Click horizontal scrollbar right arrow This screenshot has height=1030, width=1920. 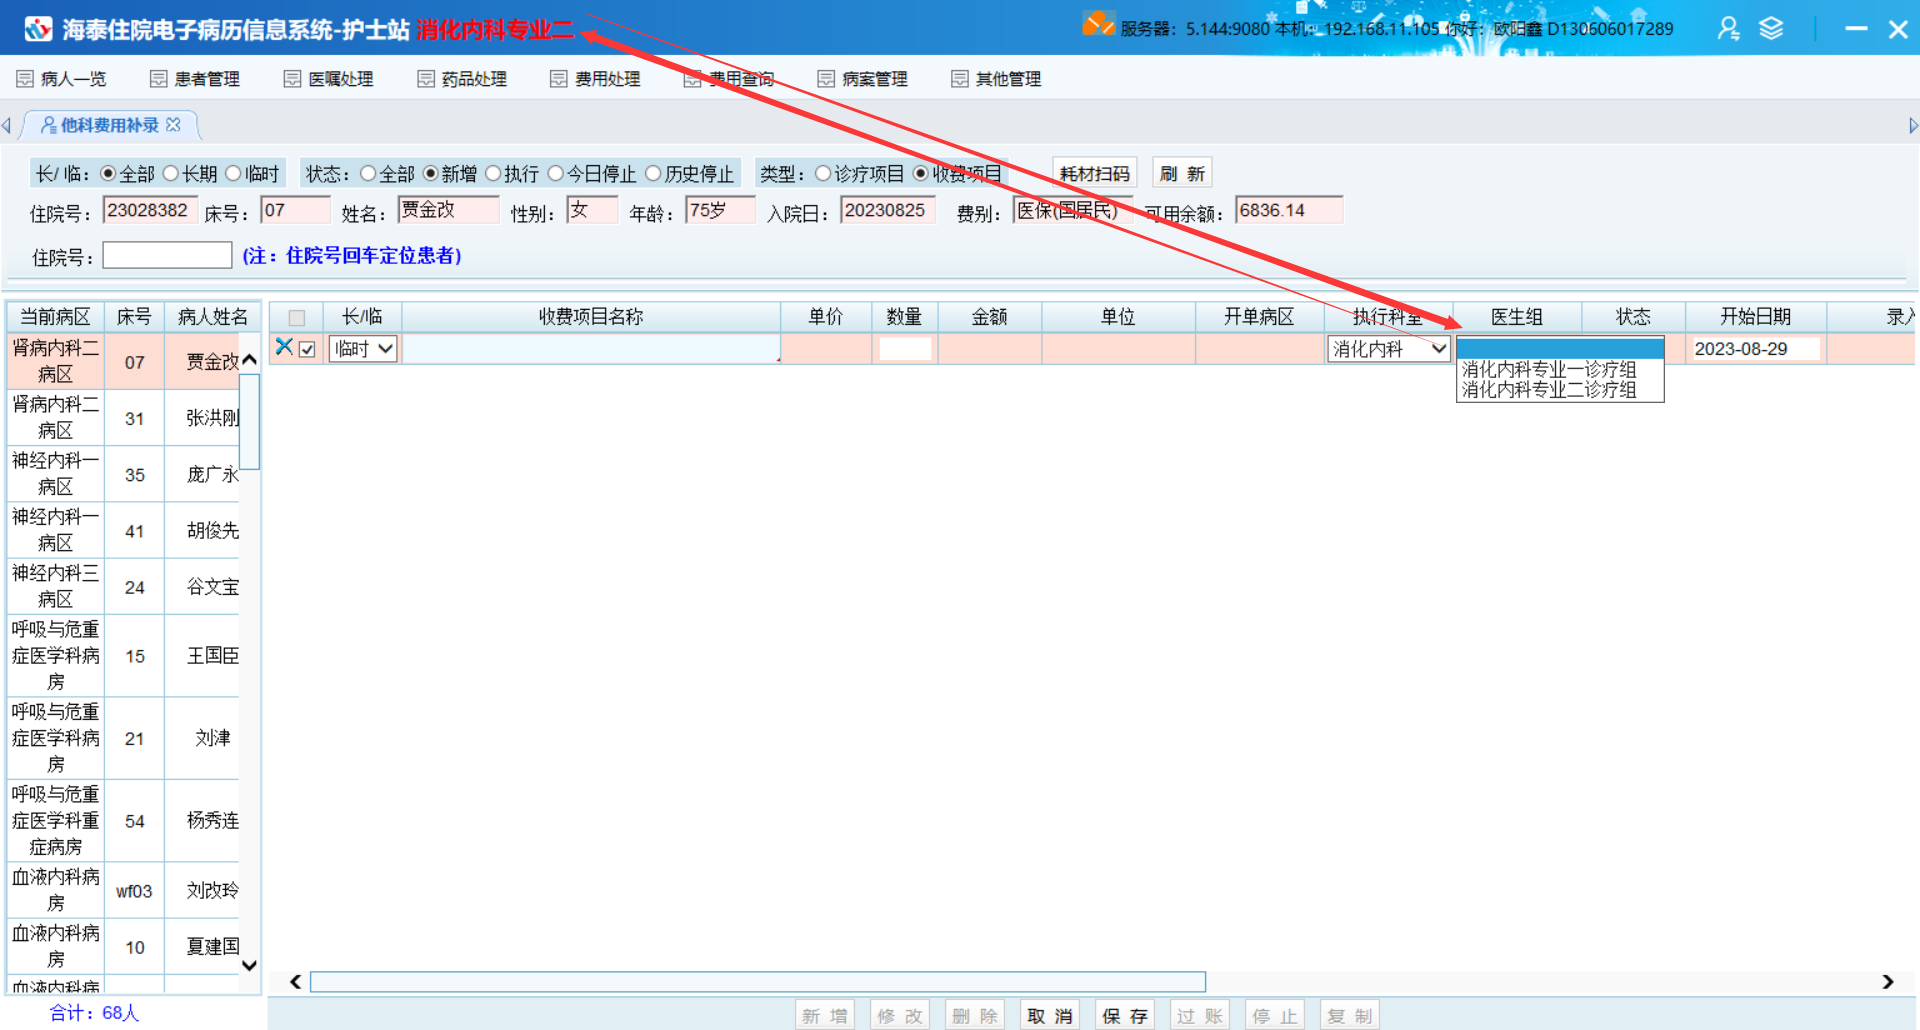[x=1887, y=982]
